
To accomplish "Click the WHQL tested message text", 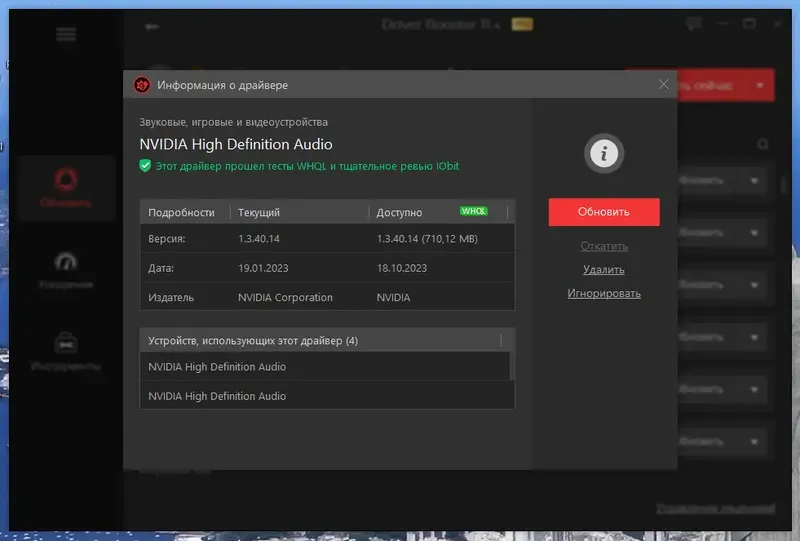I will pos(307,166).
